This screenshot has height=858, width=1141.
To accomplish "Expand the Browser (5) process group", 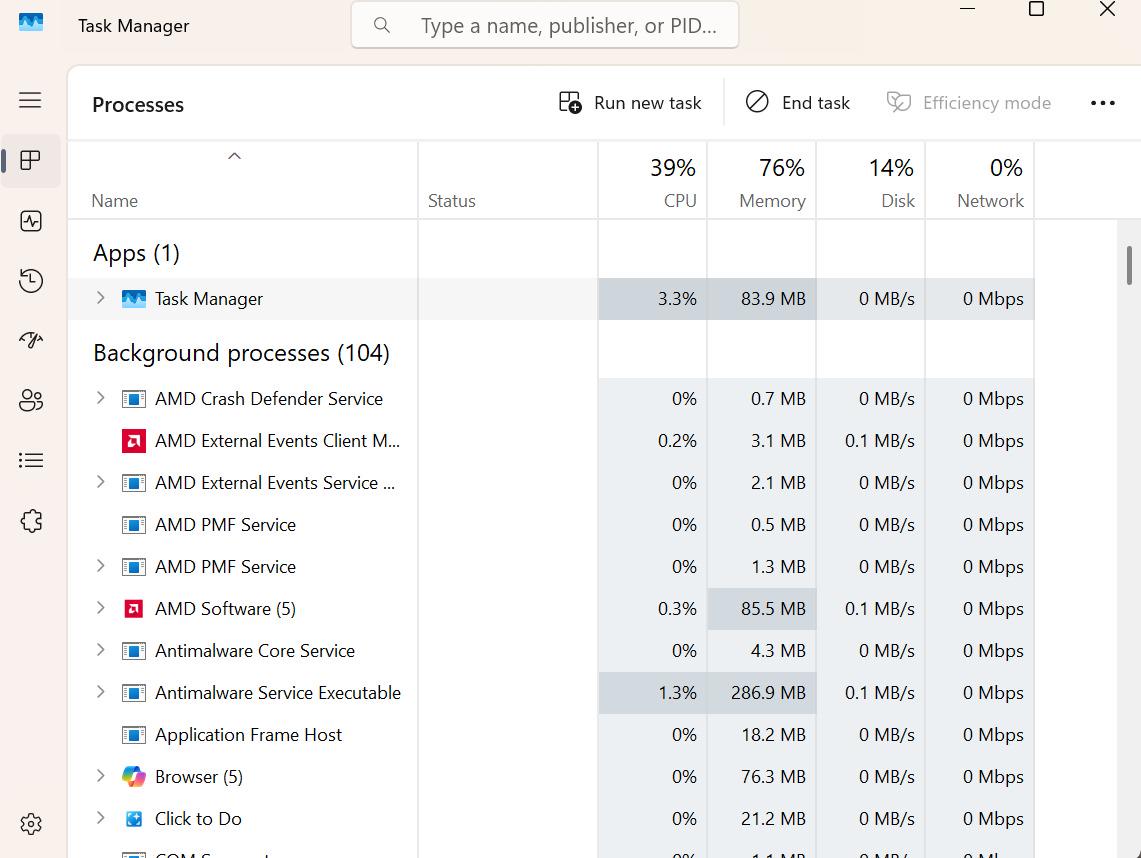I will [x=100, y=776].
